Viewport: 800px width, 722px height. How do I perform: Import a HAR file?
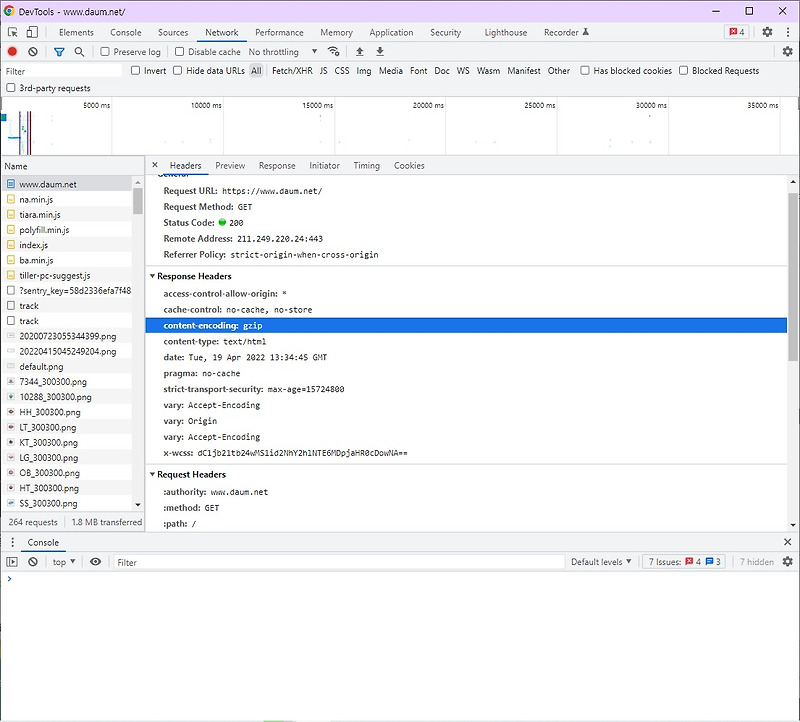click(360, 50)
